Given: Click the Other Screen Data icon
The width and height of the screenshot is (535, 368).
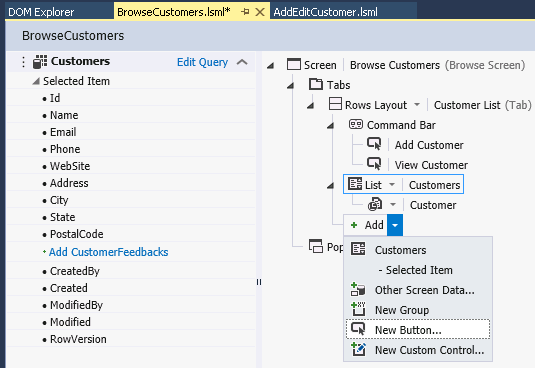Looking at the screenshot, I should pos(358,289).
